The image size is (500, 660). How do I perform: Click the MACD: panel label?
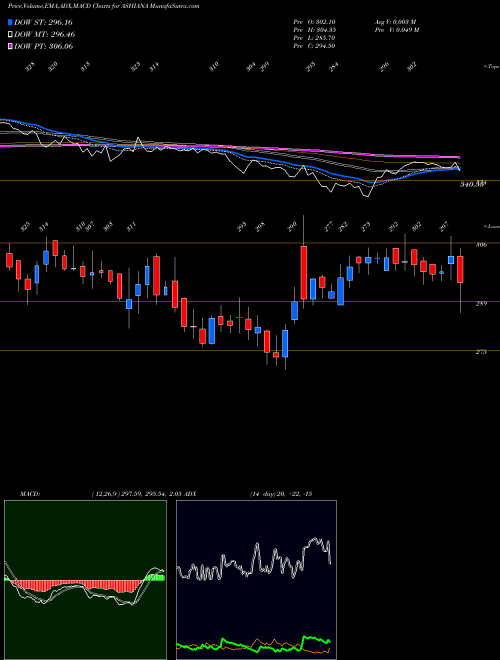coord(29,494)
